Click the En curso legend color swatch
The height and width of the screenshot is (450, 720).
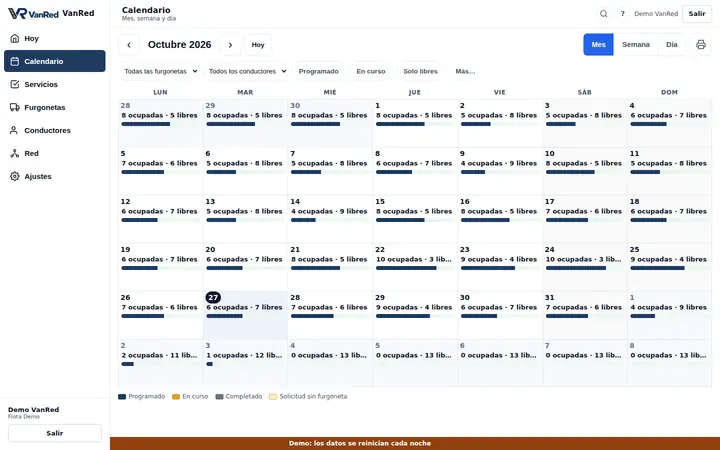pyautogui.click(x=176, y=397)
